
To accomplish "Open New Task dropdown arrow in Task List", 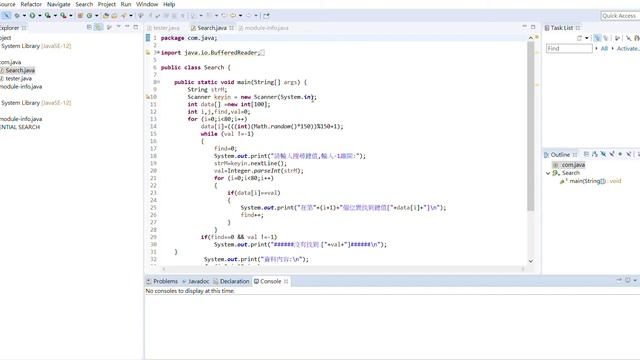I will (587, 38).
